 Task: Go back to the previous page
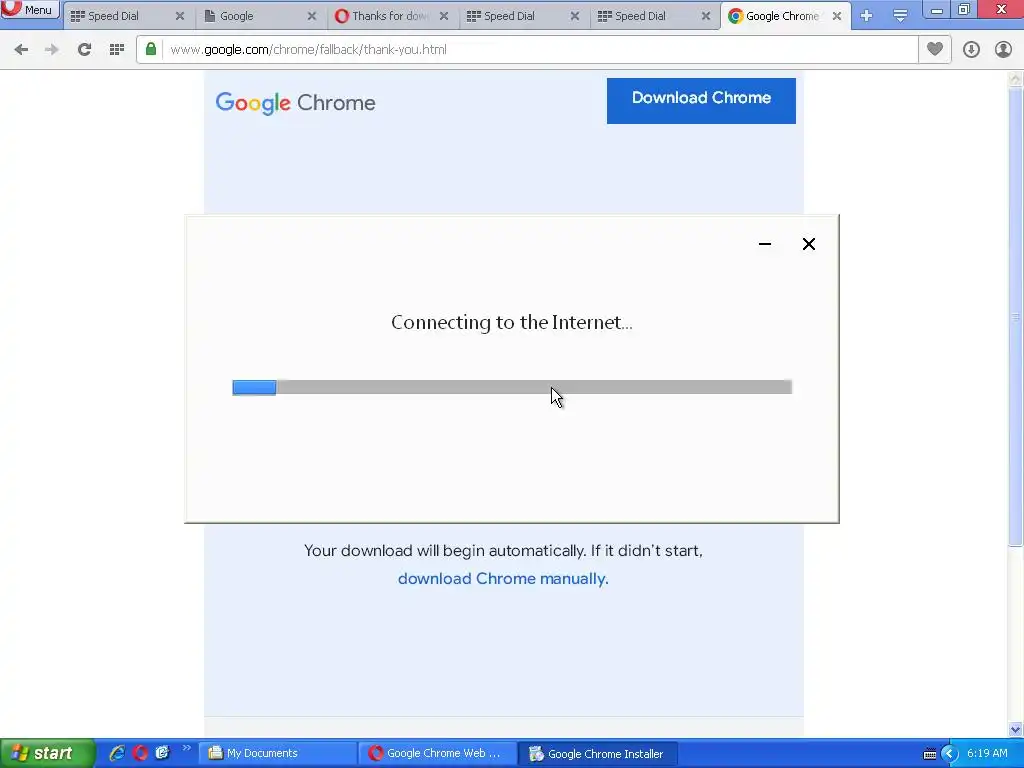coord(21,50)
